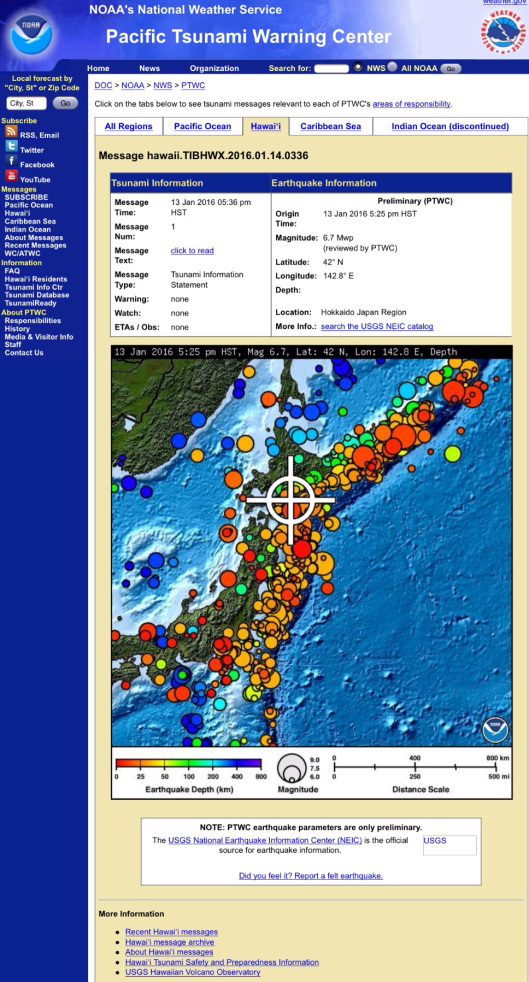The image size is (529, 982).
Task: Open Media & Visitor Info sidebar link
Action: coord(39,337)
